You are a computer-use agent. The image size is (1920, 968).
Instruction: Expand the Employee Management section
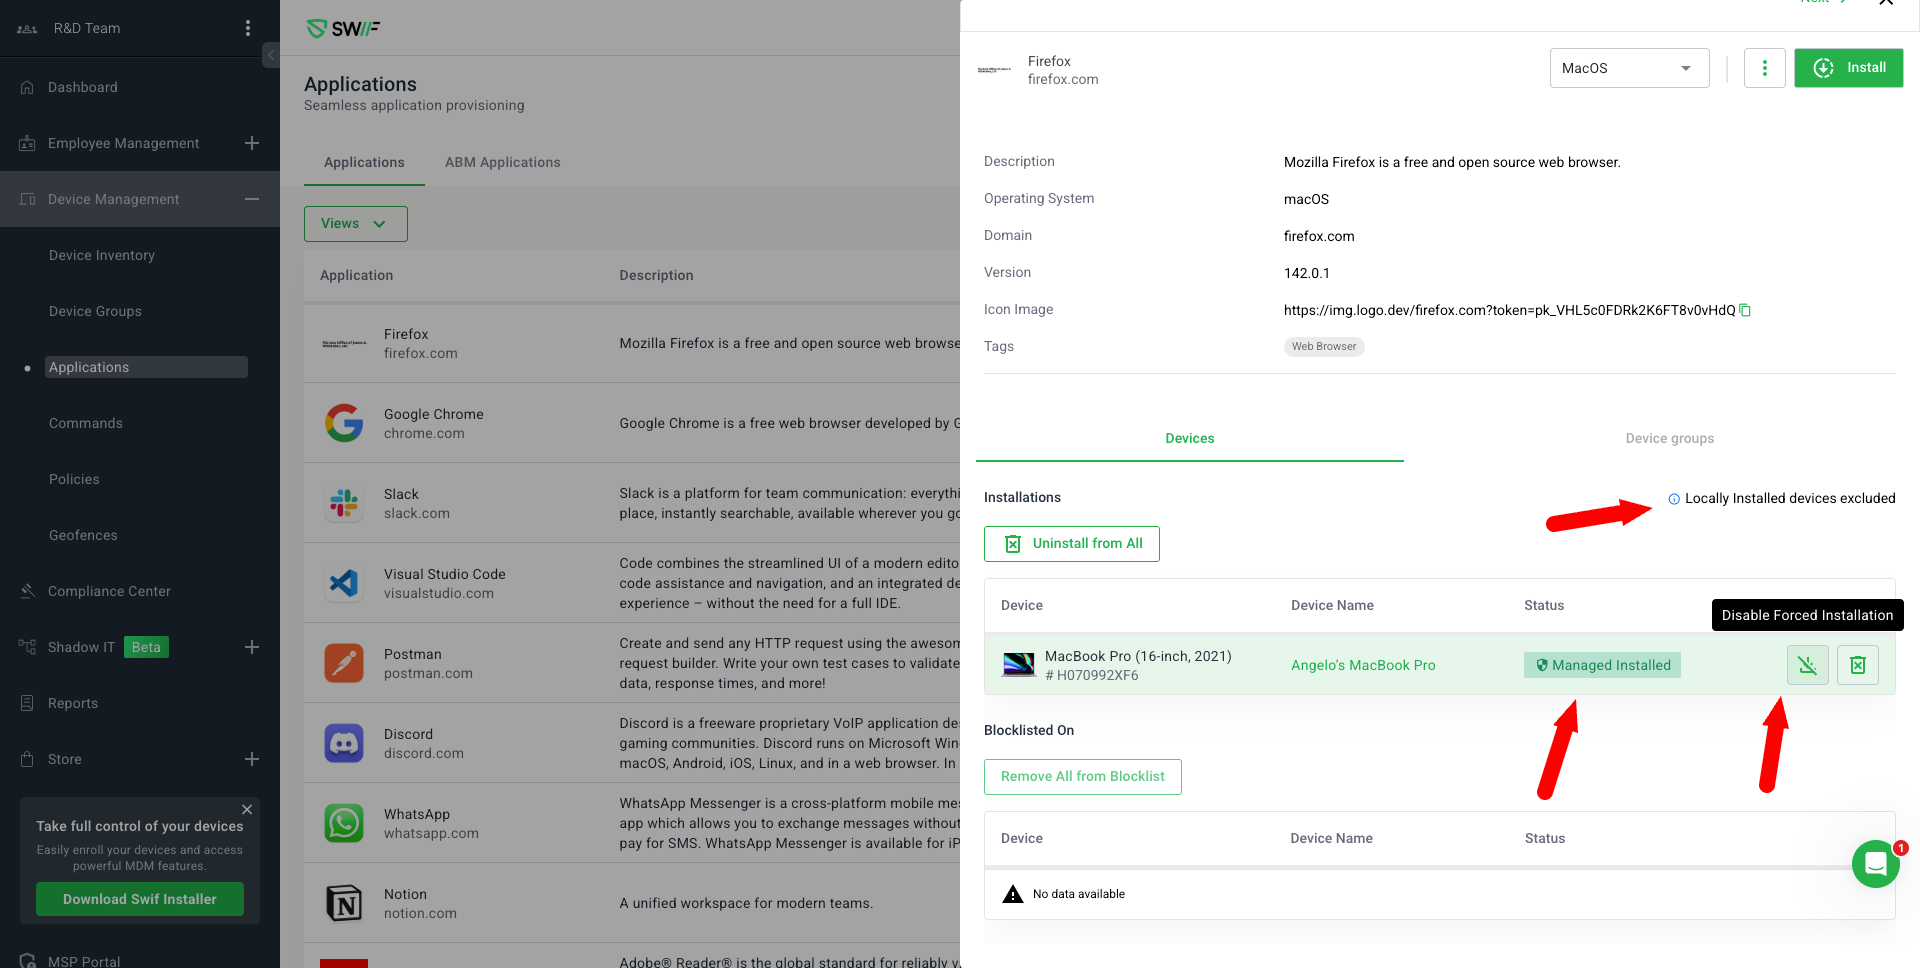point(252,143)
